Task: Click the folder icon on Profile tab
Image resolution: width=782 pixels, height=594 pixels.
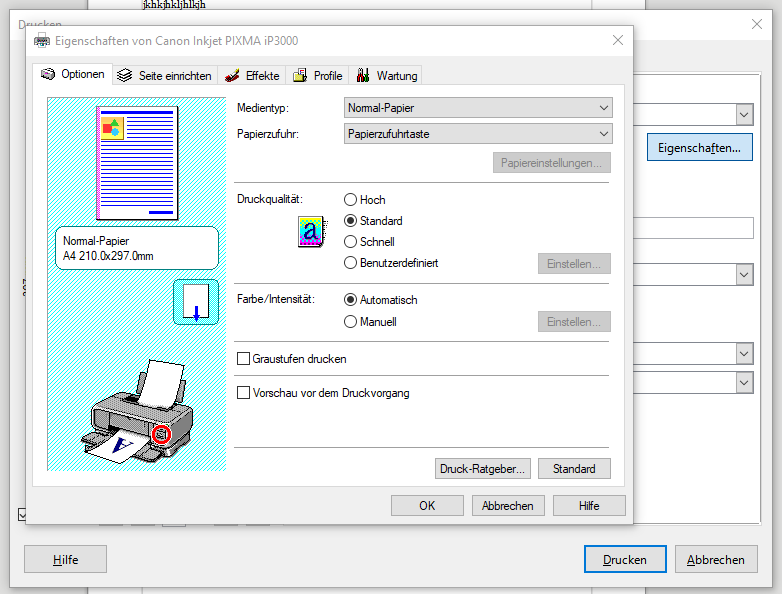Action: click(x=300, y=75)
